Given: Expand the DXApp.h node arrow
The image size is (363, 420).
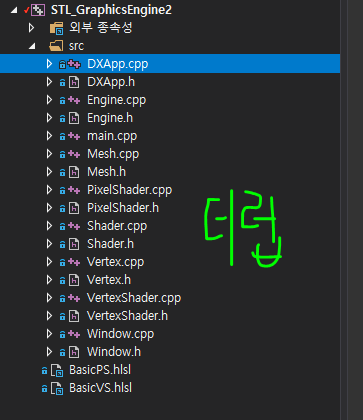Looking at the screenshot, I should pos(49,82).
